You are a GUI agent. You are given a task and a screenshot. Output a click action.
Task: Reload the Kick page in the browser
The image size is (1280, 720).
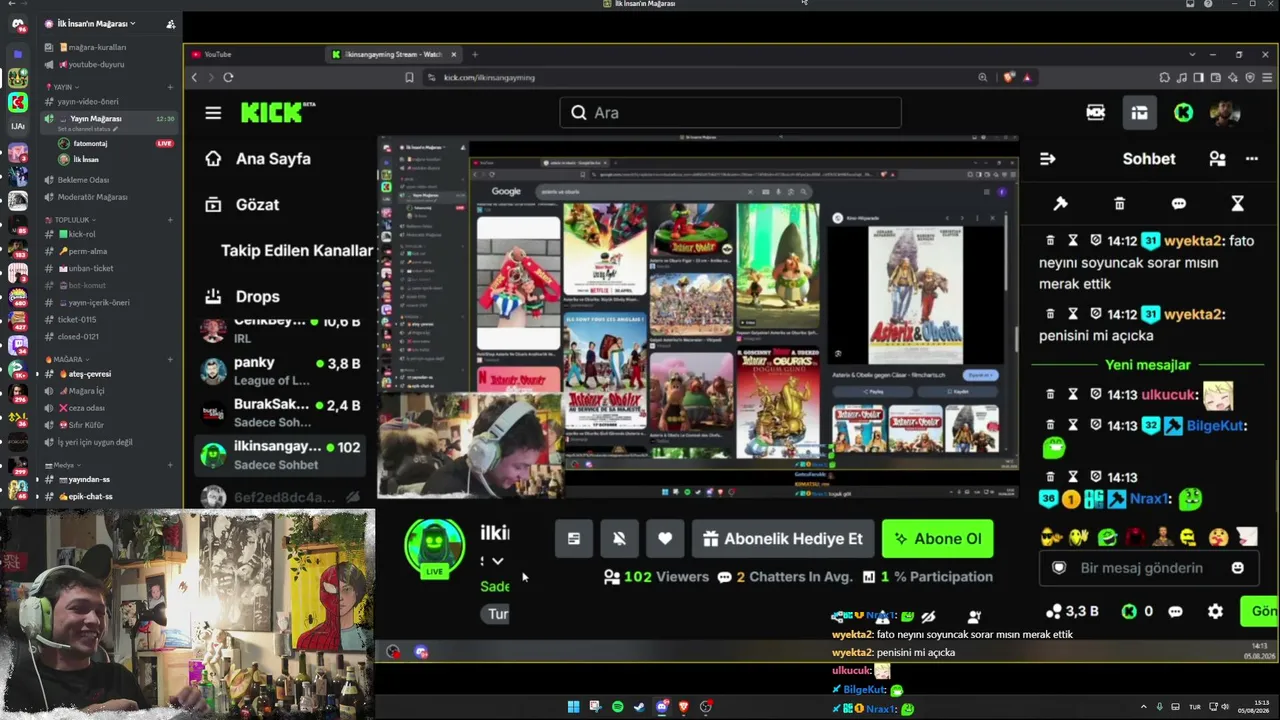228,77
